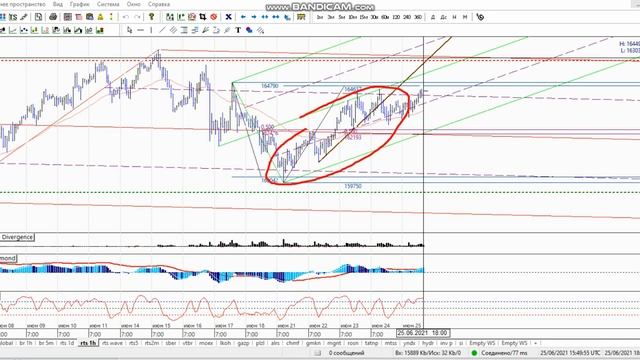640x360 pixels.
Task: Switch chart to 240 minute timeframe
Action: pyautogui.click(x=407, y=17)
